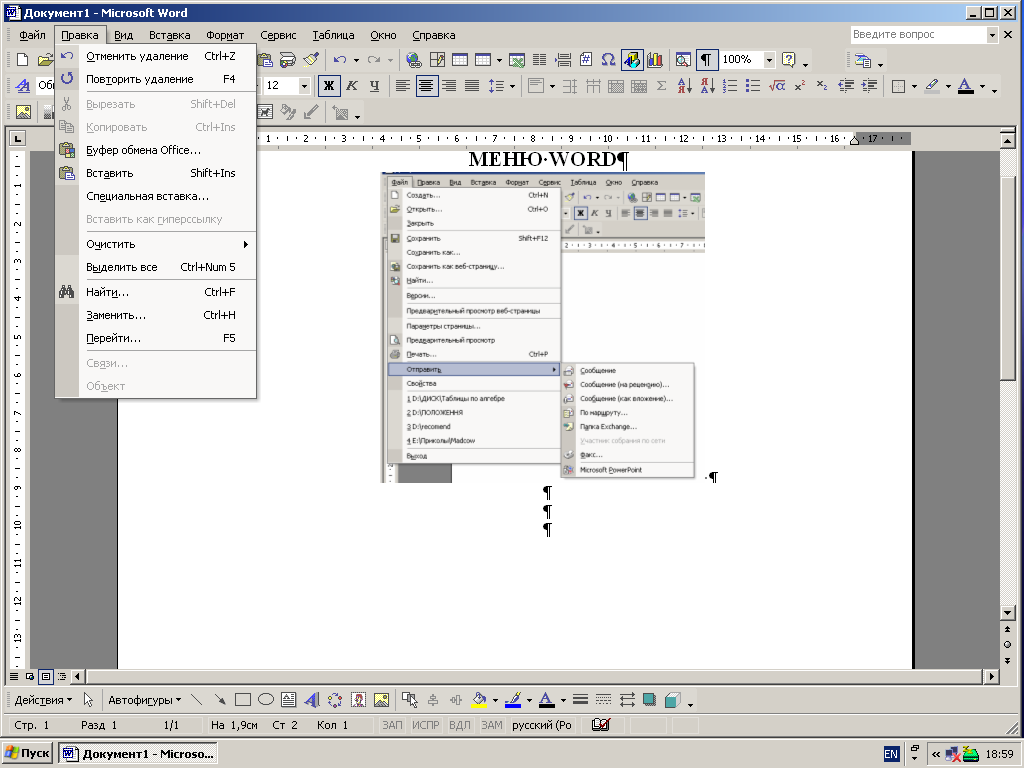This screenshot has height=768, width=1024.
Task: Expand the Автофигуры dropdown menu
Action: coord(144,700)
